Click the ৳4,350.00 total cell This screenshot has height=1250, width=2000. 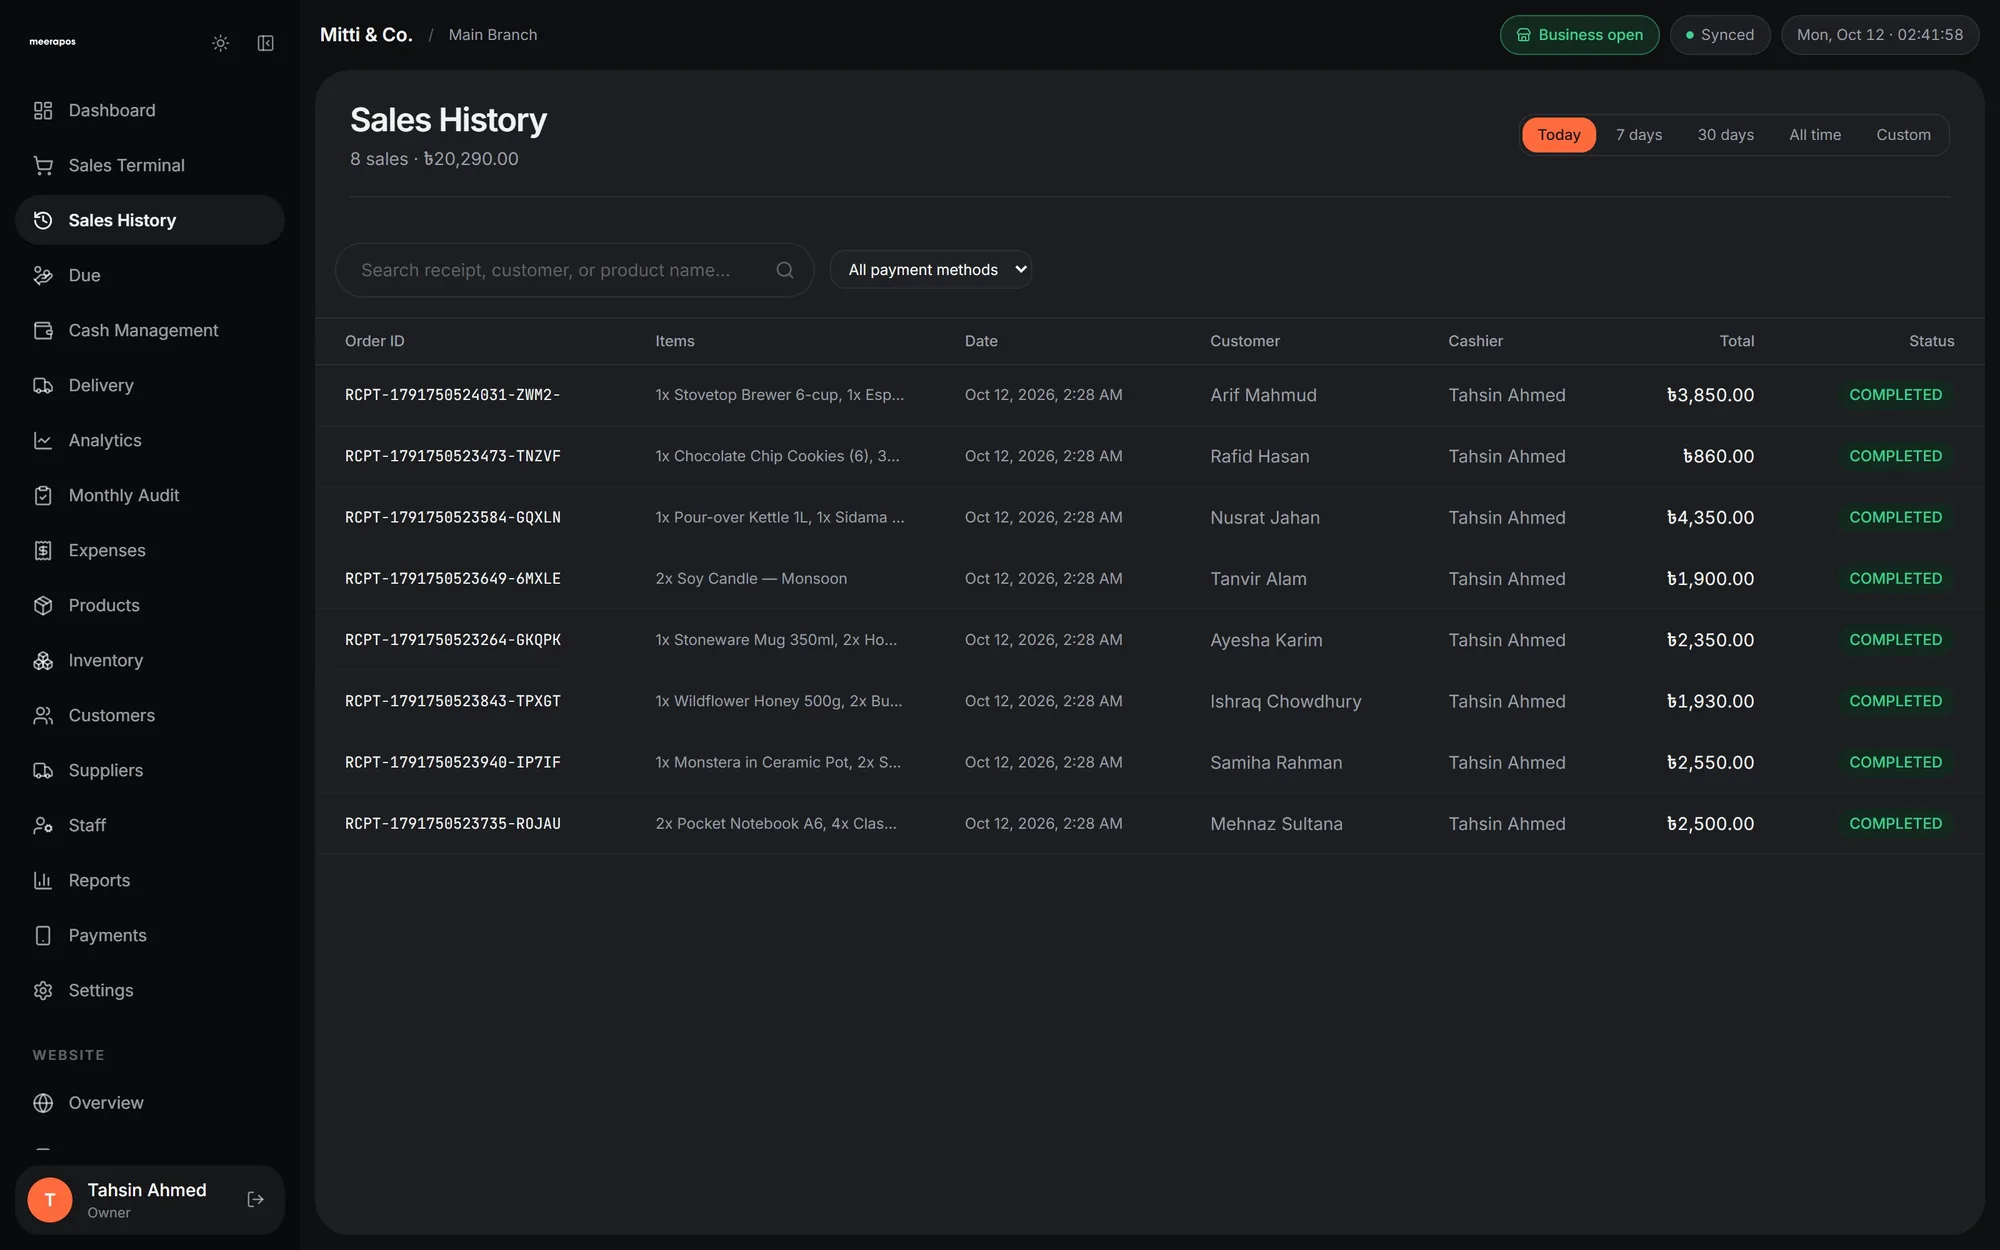[x=1710, y=517]
